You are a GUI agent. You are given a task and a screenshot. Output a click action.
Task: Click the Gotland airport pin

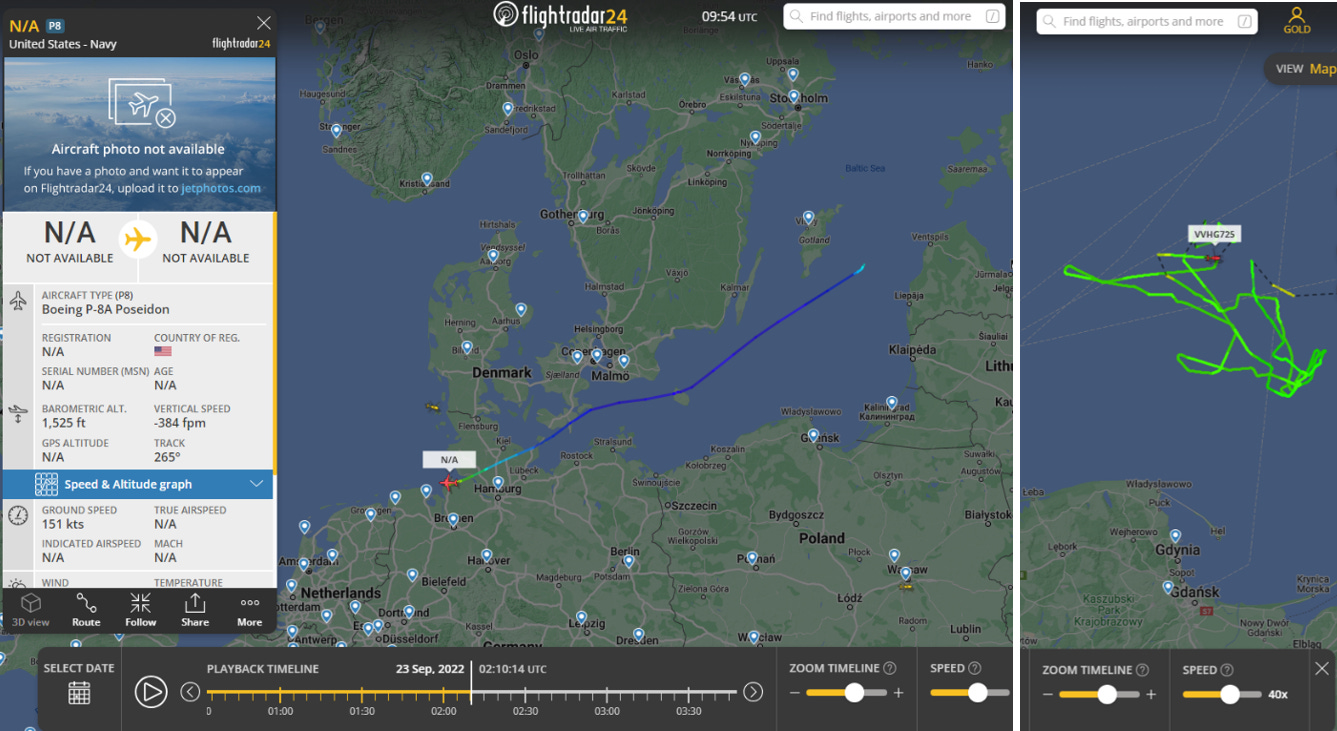coord(809,217)
